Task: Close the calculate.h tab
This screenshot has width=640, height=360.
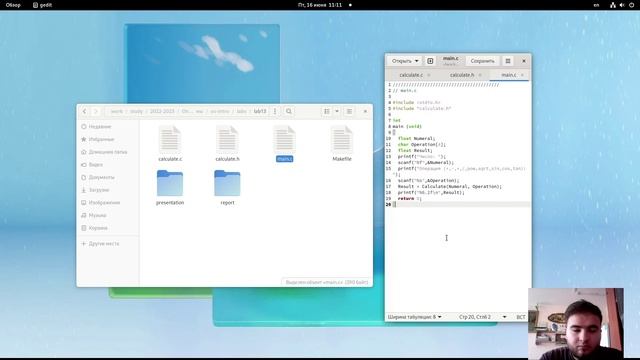Action: tap(480, 75)
